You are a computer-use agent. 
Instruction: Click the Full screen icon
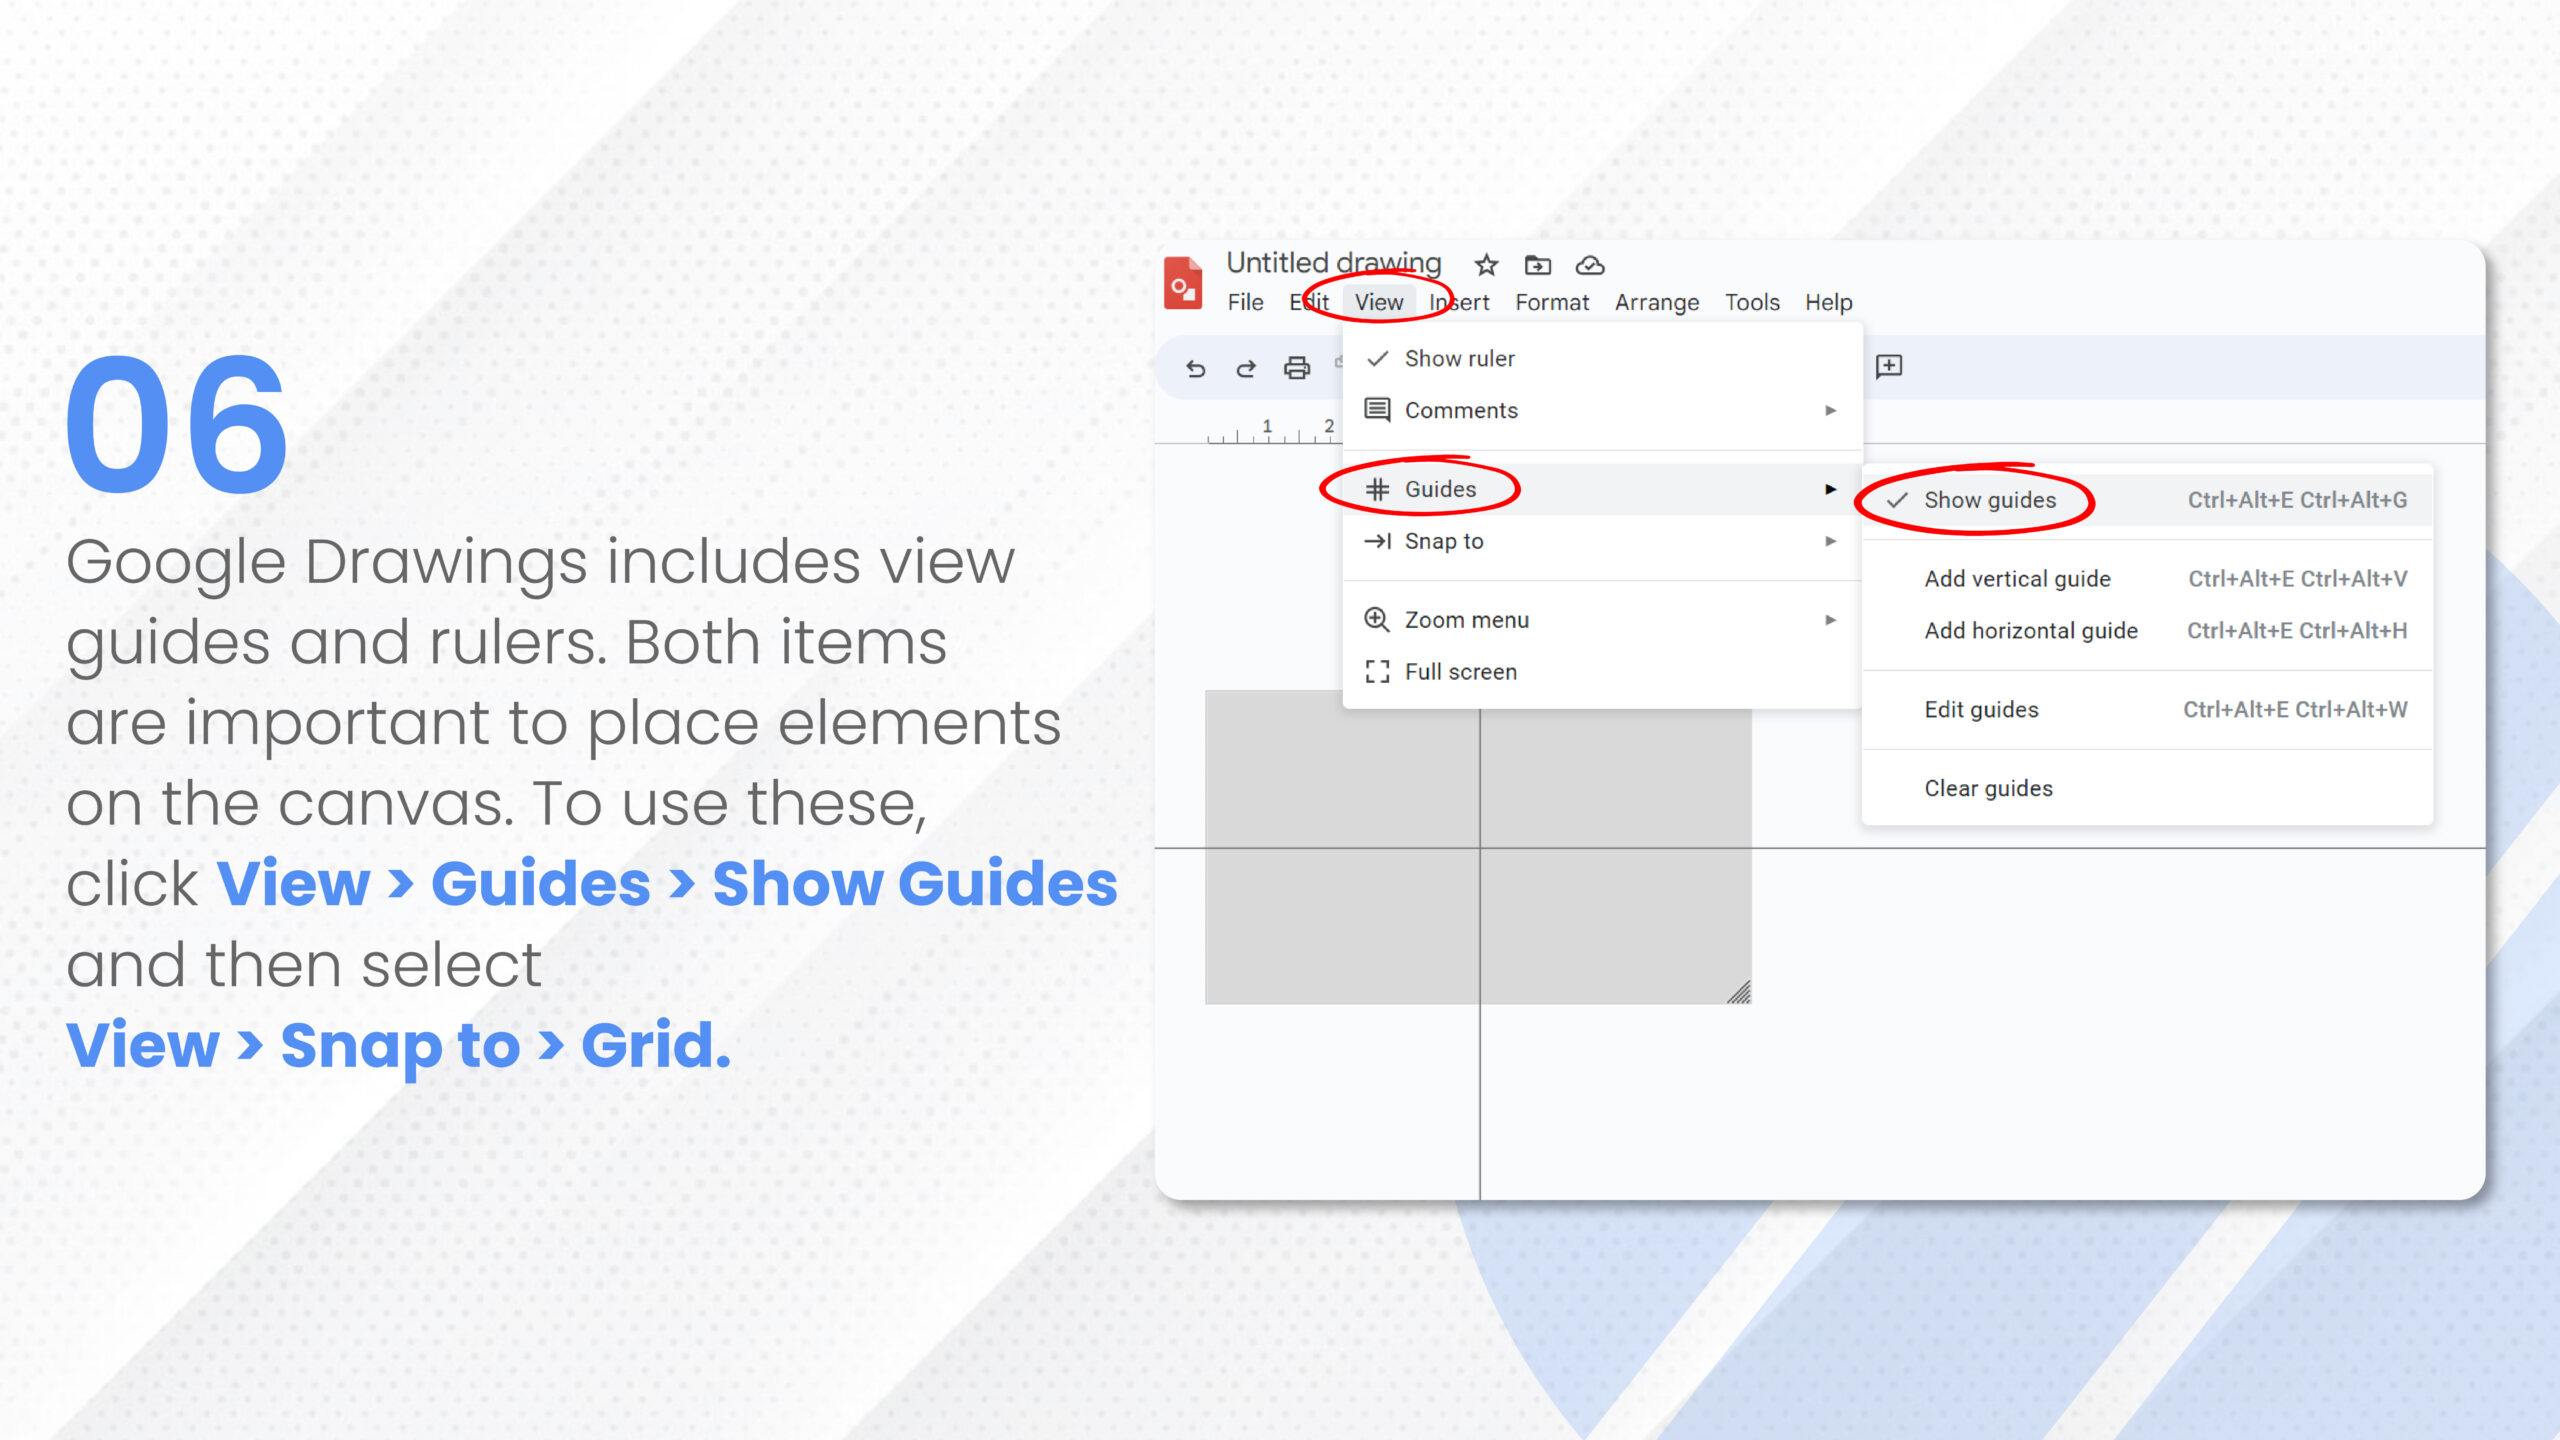(1377, 670)
